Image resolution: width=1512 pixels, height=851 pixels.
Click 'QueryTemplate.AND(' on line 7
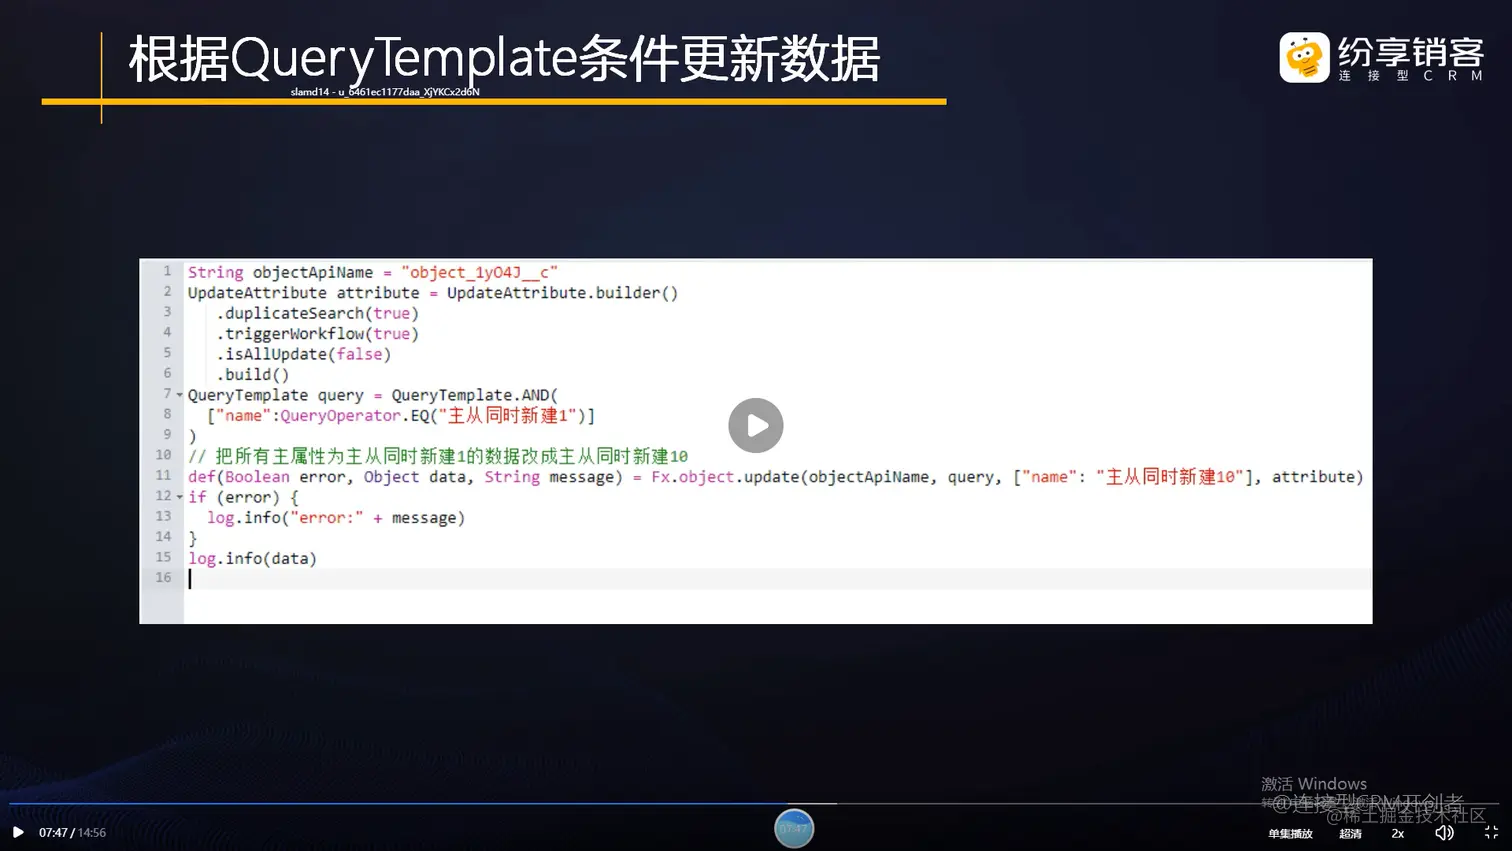point(475,395)
